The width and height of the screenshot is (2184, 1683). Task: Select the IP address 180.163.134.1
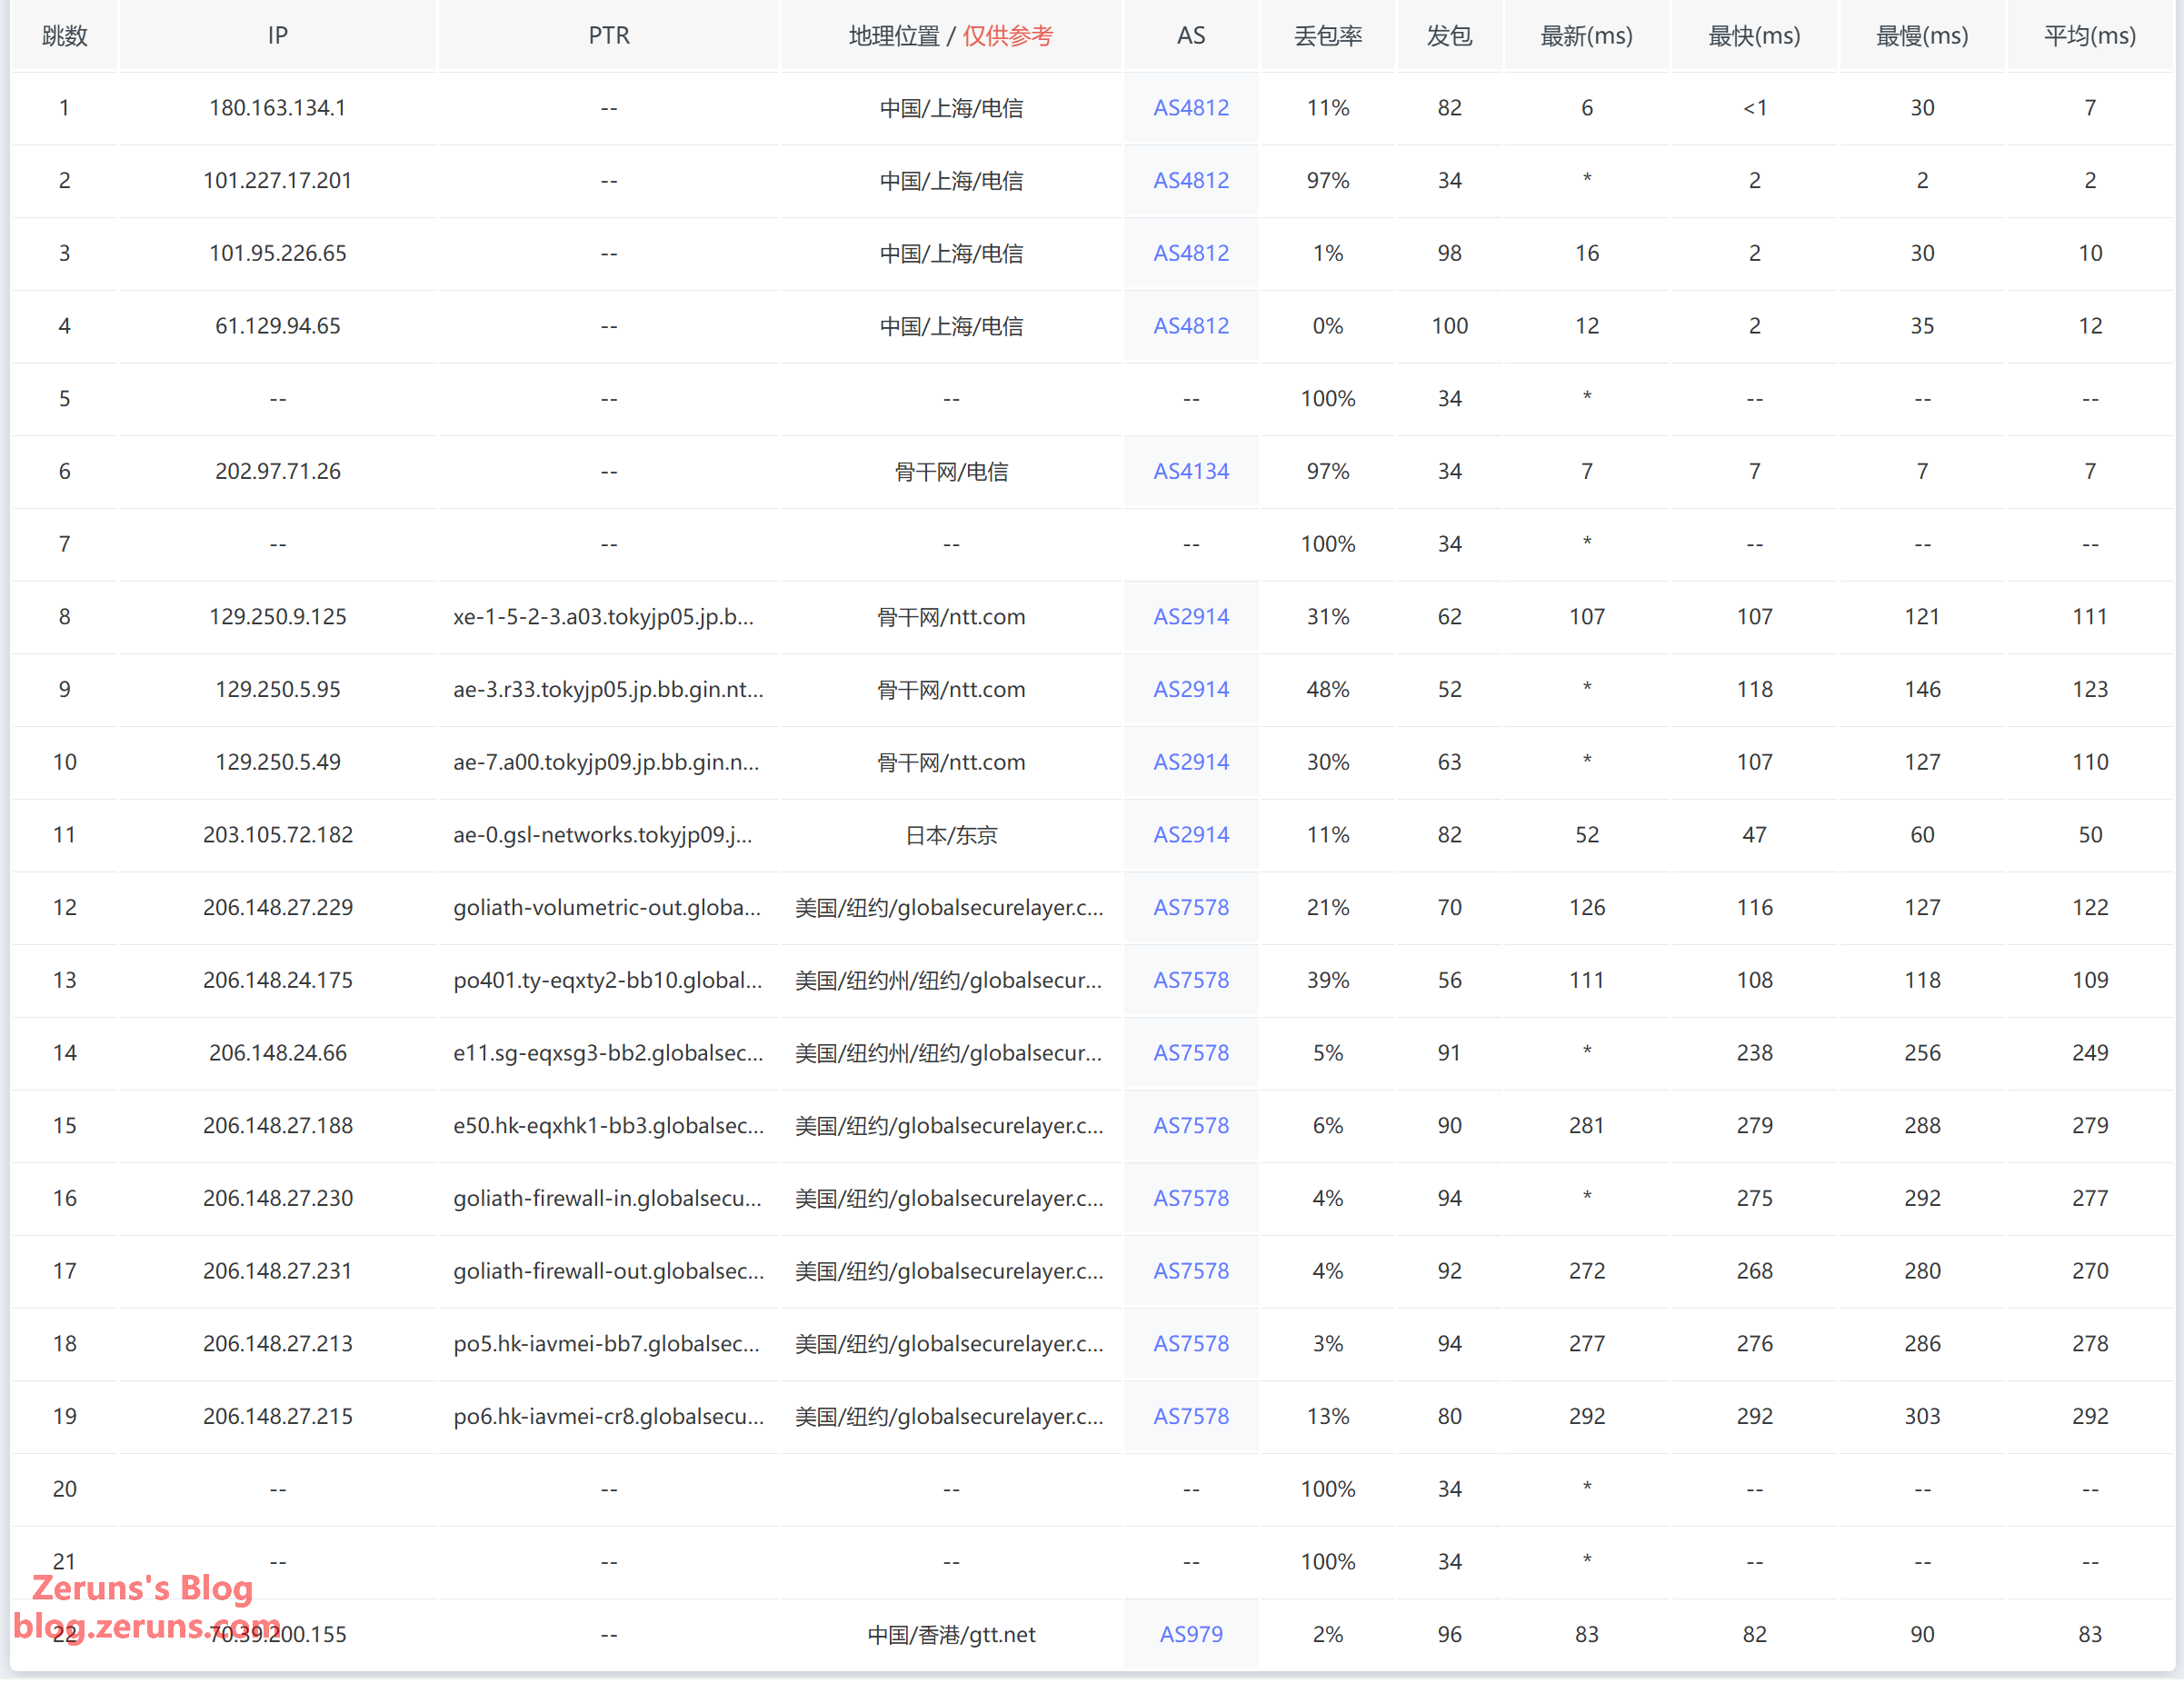(277, 108)
